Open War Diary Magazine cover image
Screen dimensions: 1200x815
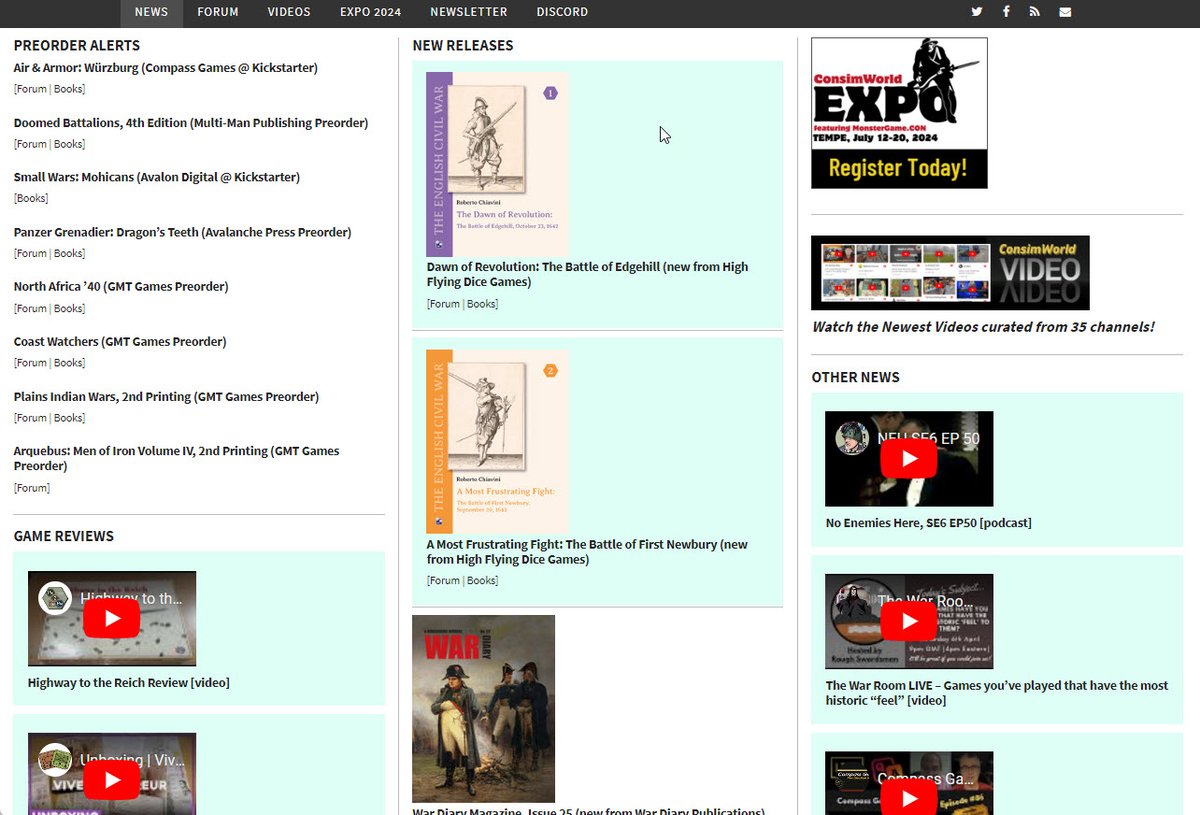point(483,708)
